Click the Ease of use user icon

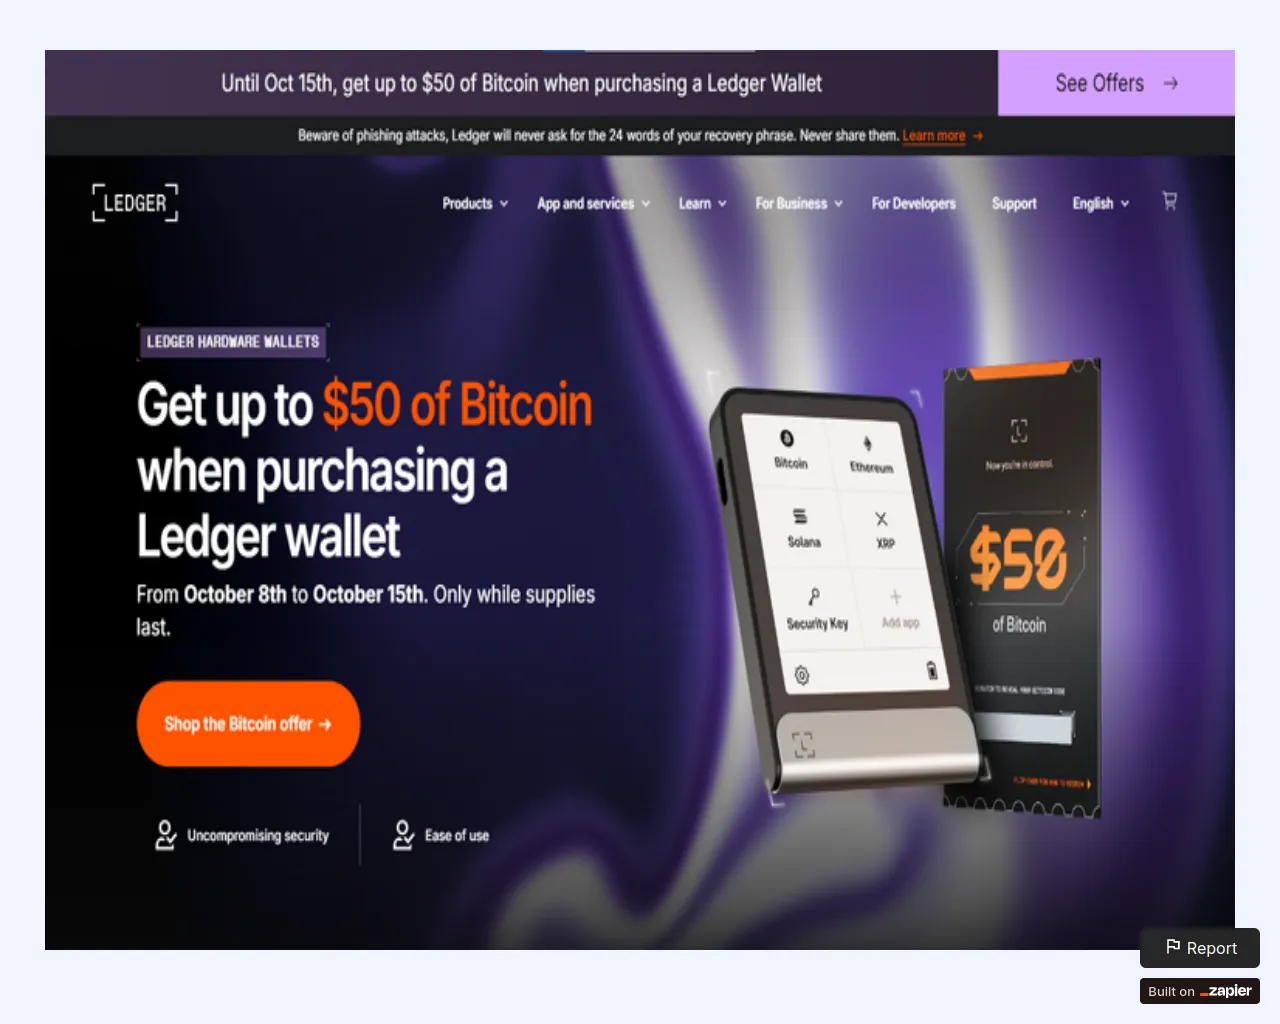coord(403,835)
